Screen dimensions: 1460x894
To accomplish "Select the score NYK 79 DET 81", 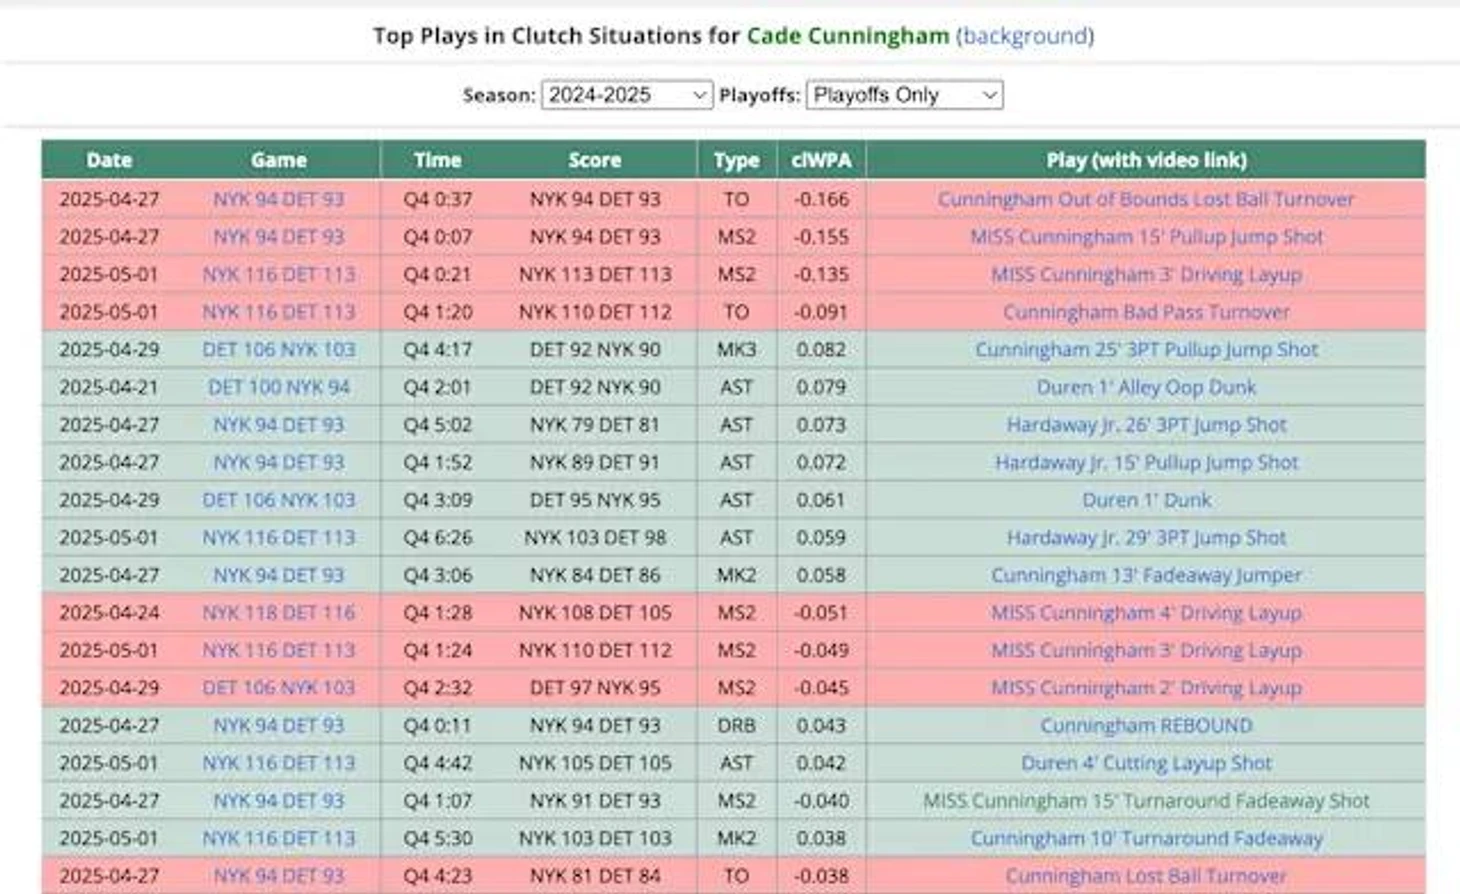I will 595,425.
